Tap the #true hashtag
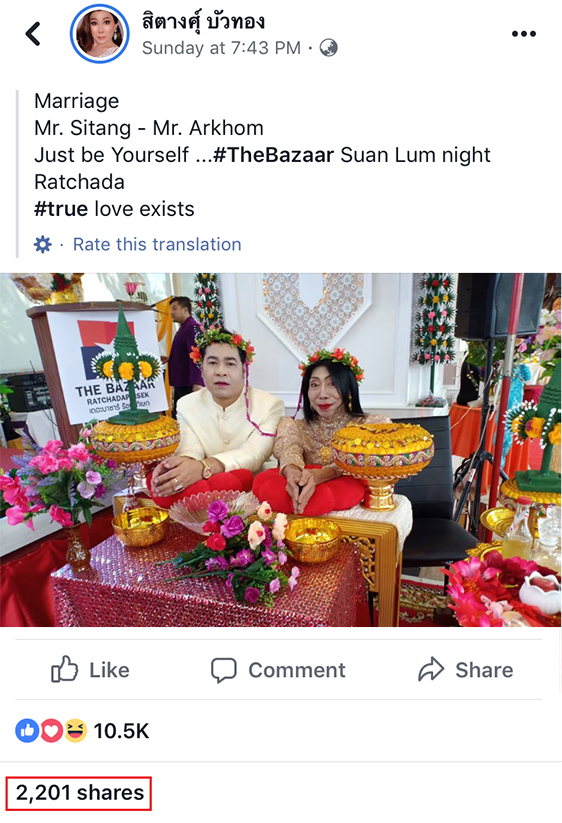Viewport: 562px width, 823px height. (61, 209)
